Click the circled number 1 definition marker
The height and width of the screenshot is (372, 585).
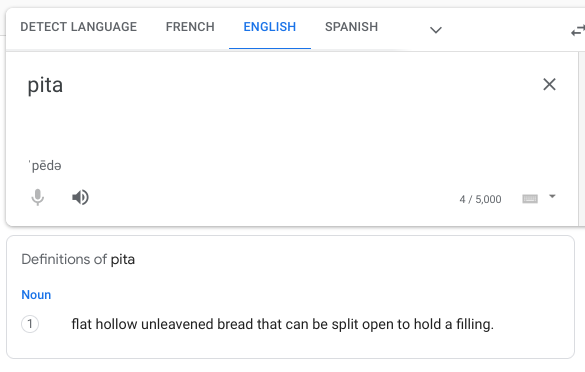point(30,324)
